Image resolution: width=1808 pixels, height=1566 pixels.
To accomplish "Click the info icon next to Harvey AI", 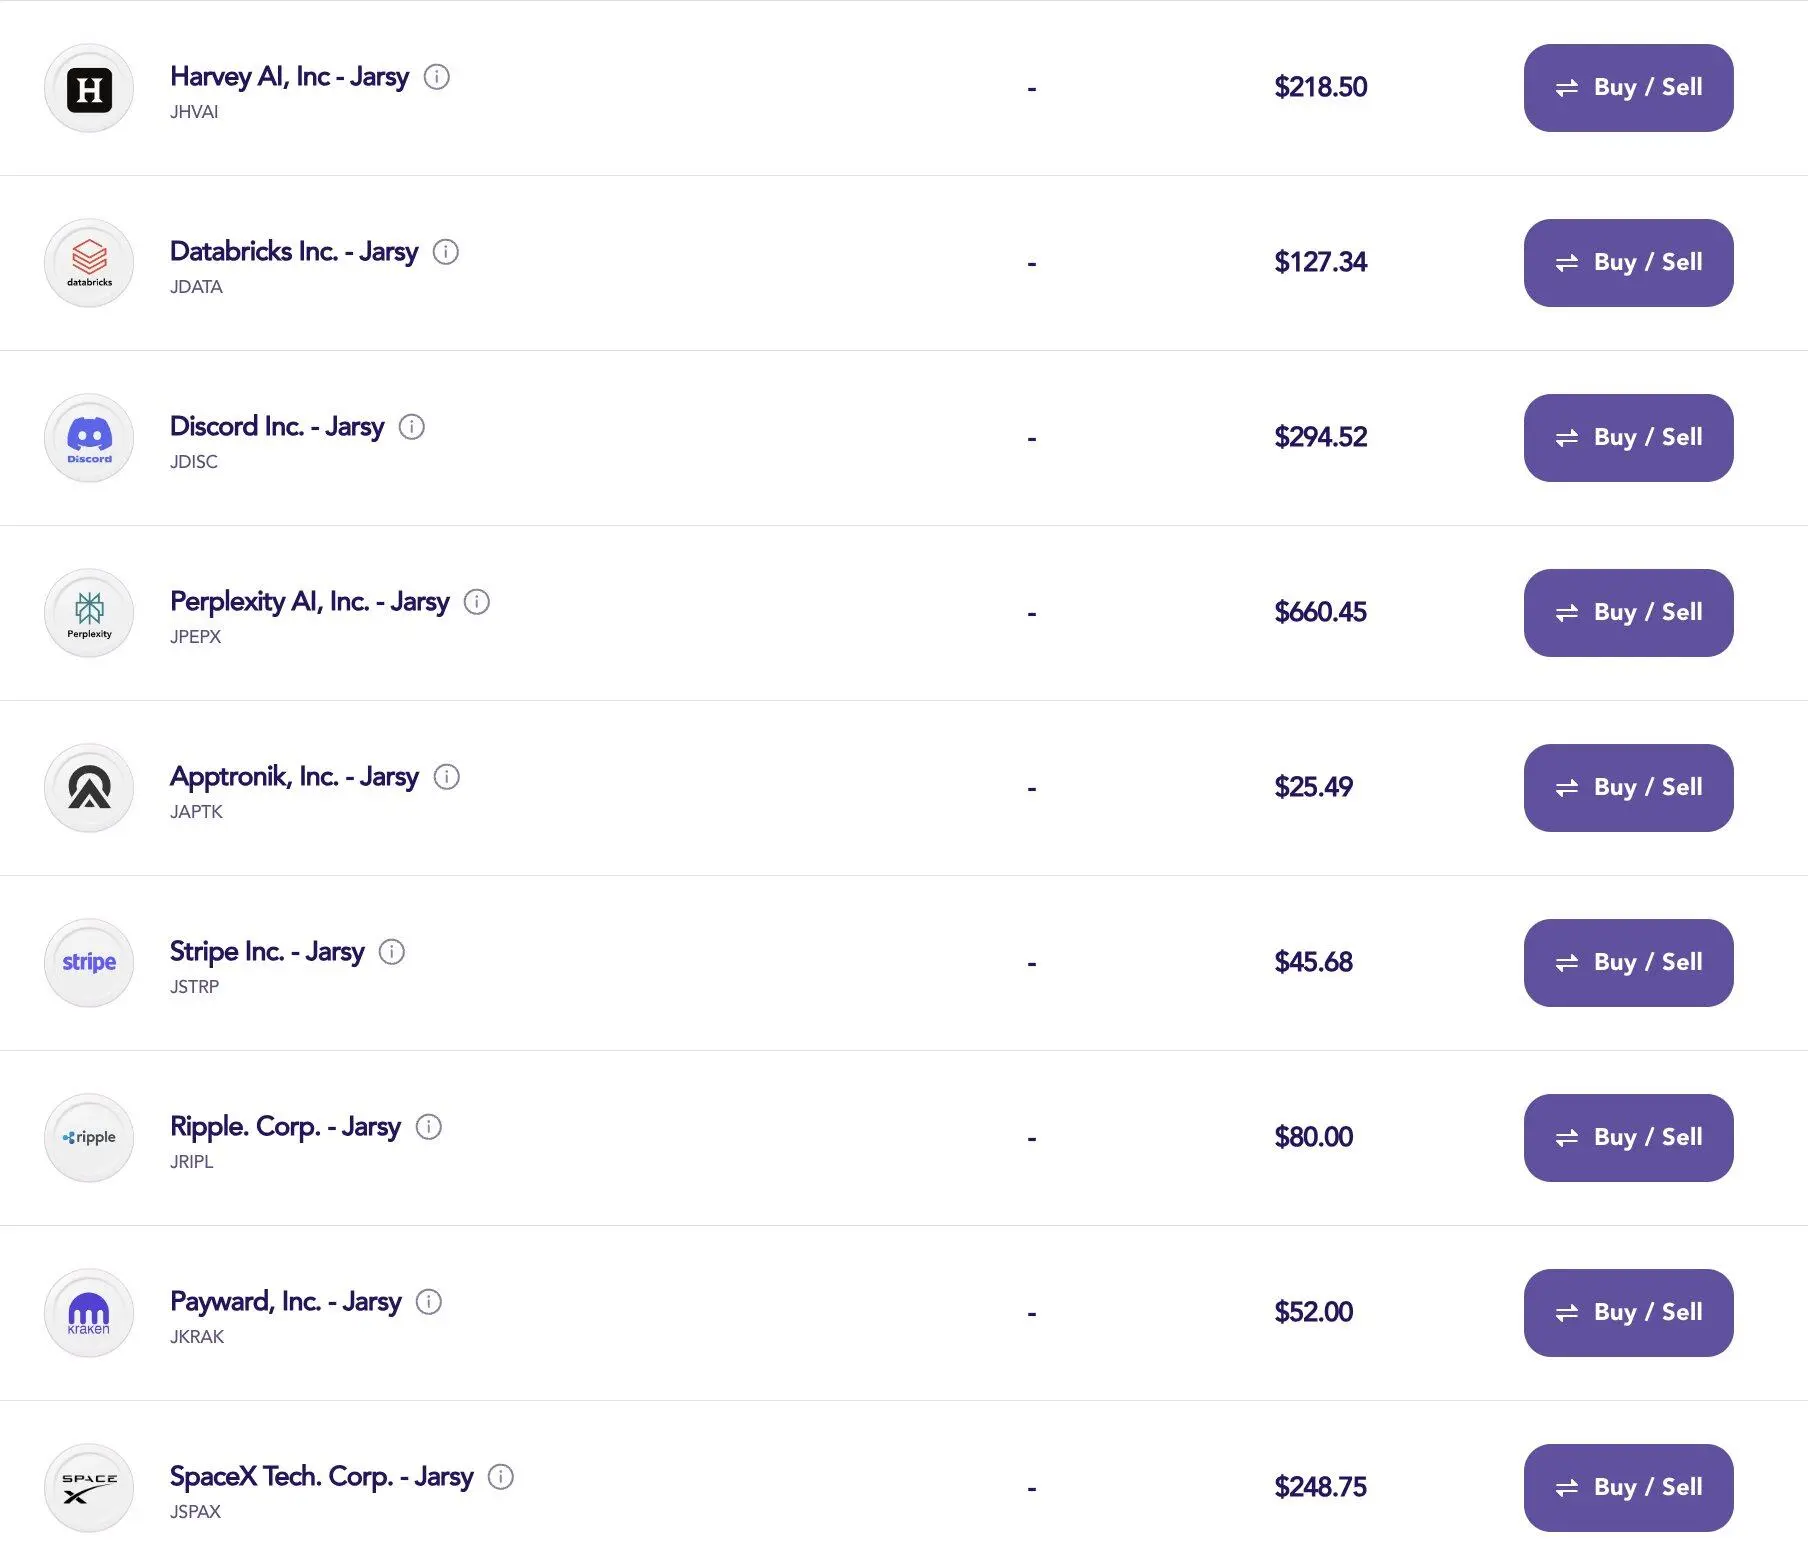I will pyautogui.click(x=437, y=77).
